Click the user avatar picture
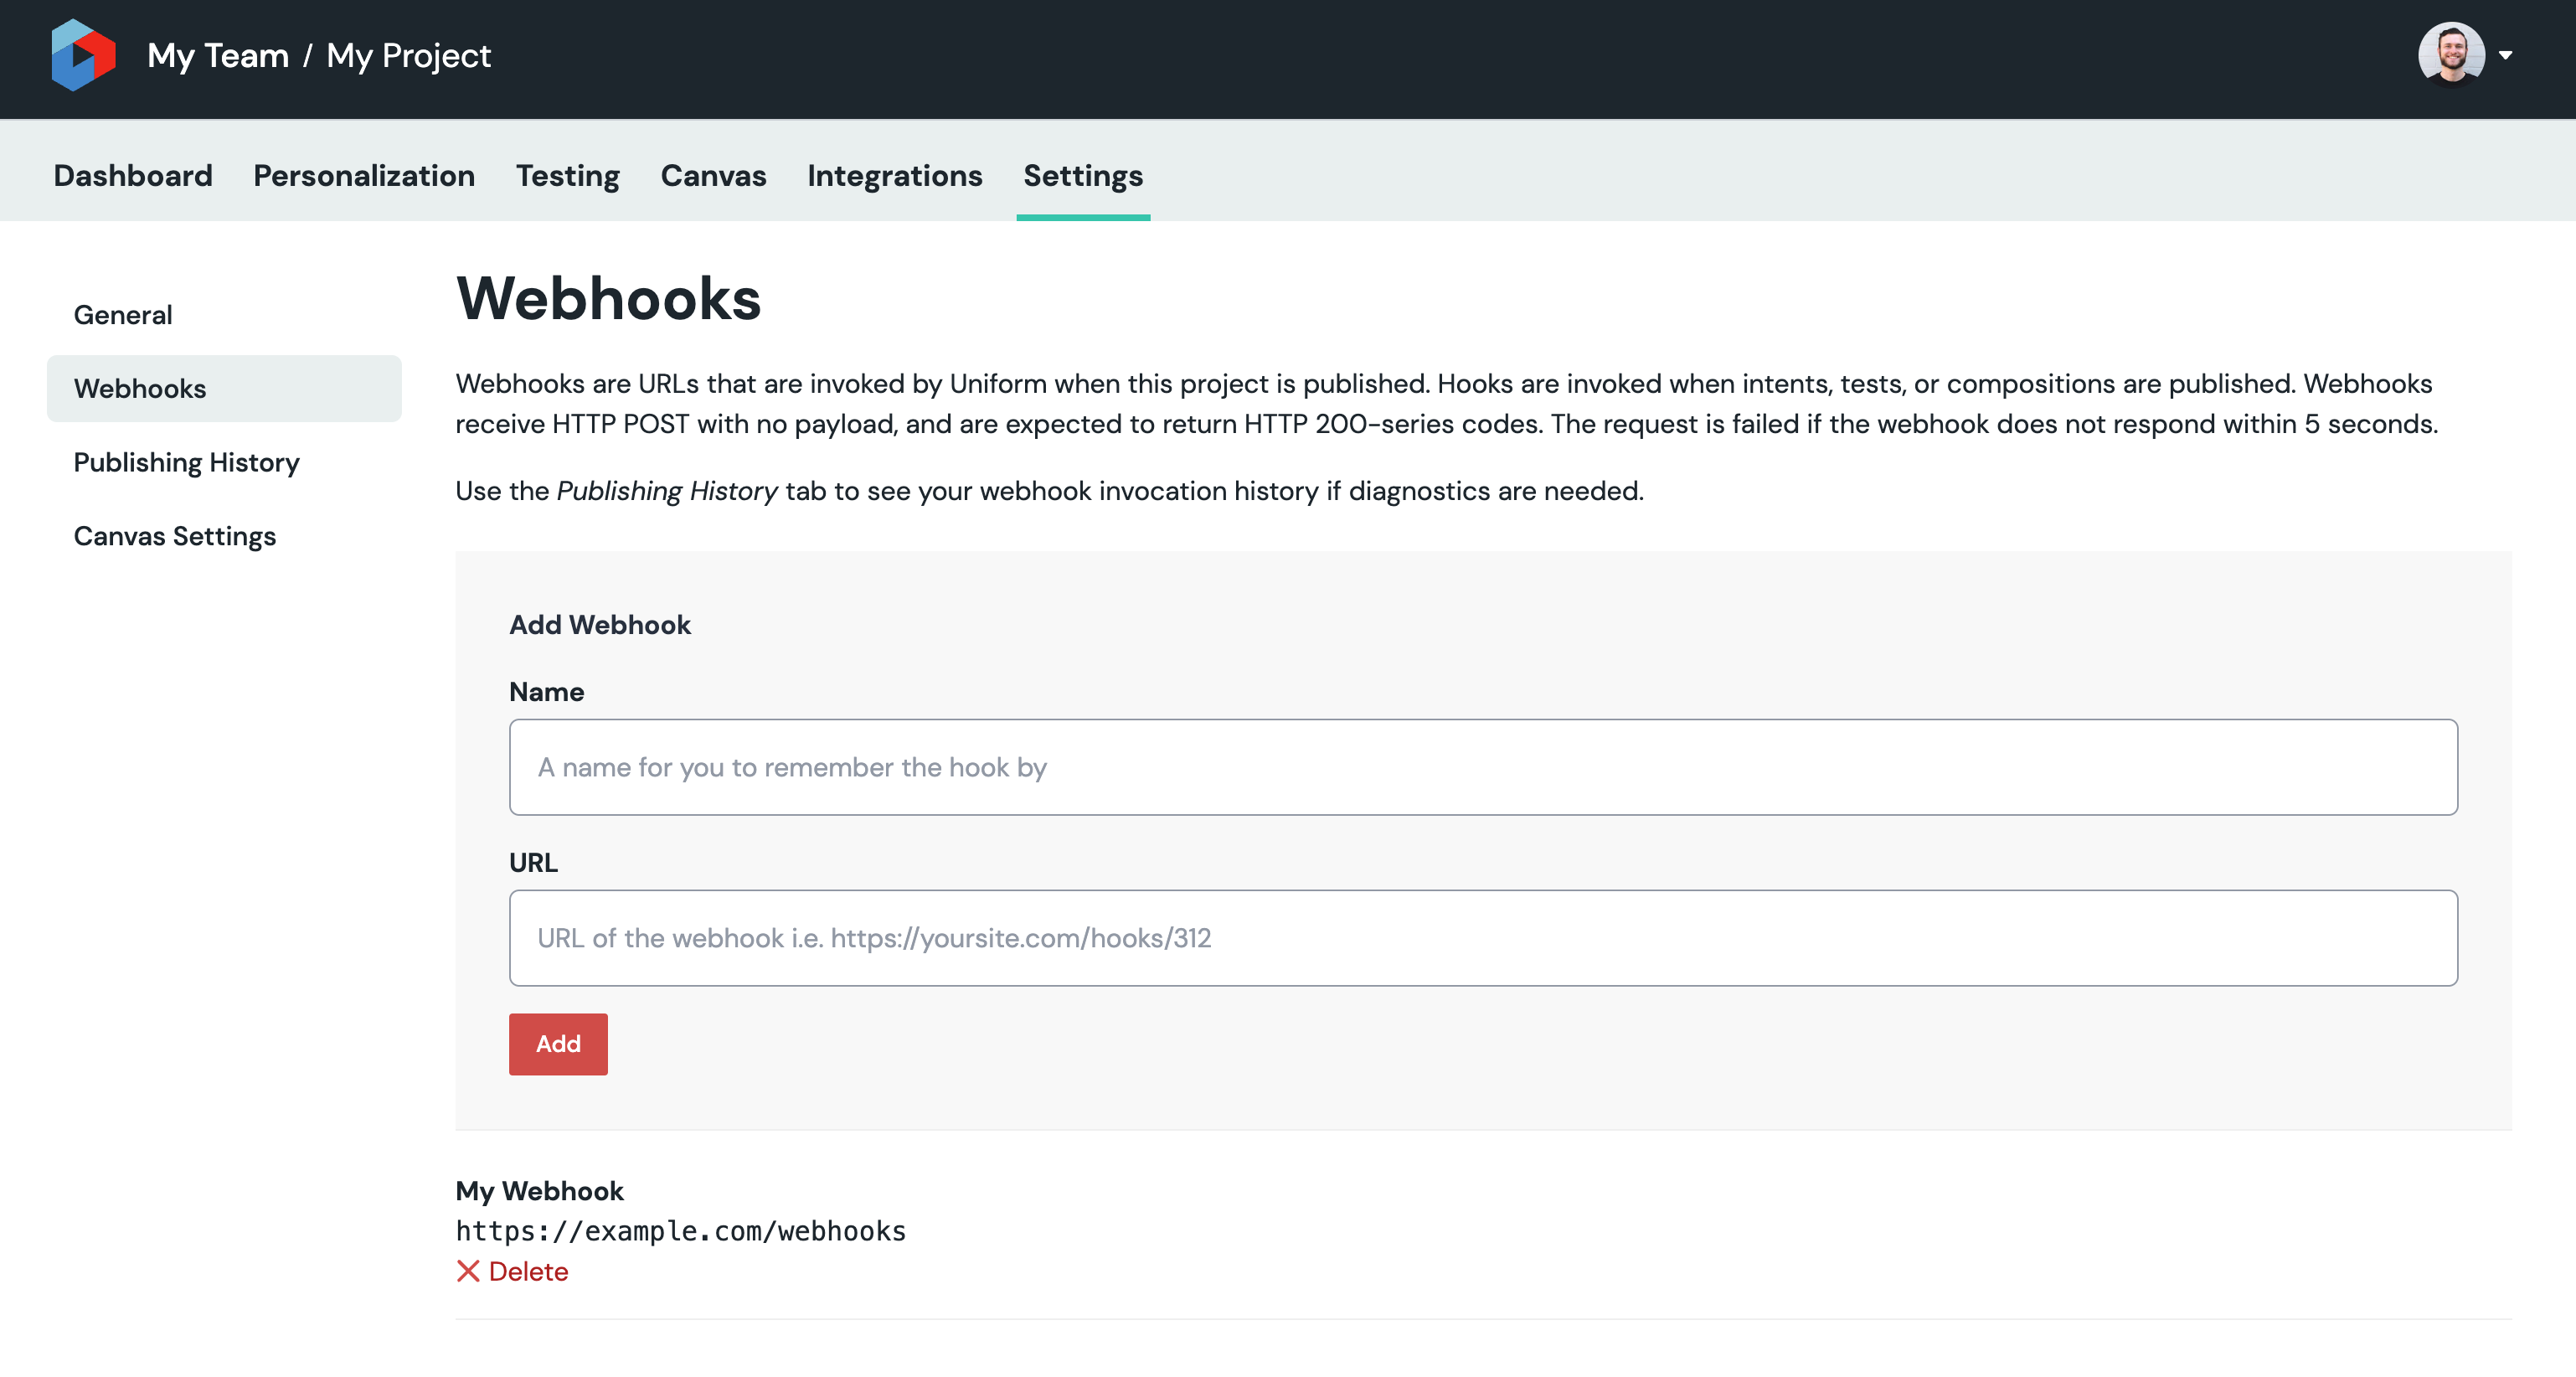This screenshot has height=1377, width=2576. [2450, 54]
